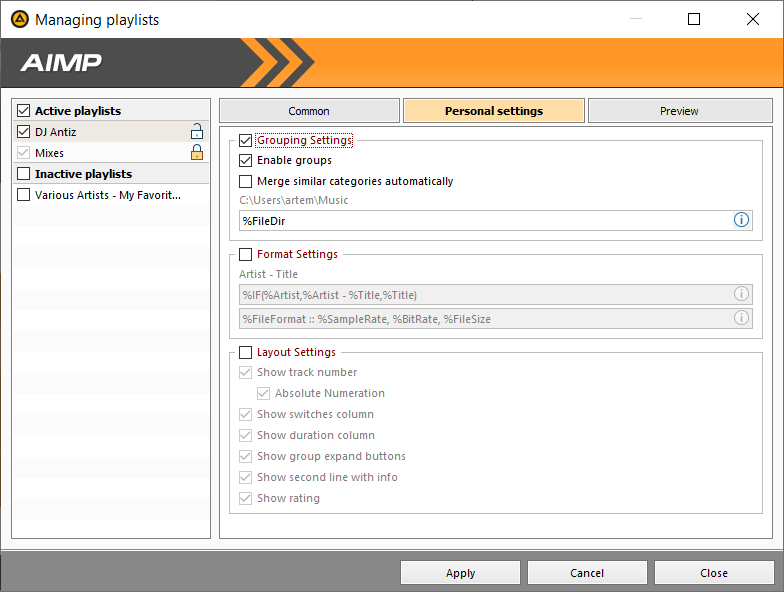
Task: Toggle the Grouping Settings checkbox
Action: pos(246,141)
